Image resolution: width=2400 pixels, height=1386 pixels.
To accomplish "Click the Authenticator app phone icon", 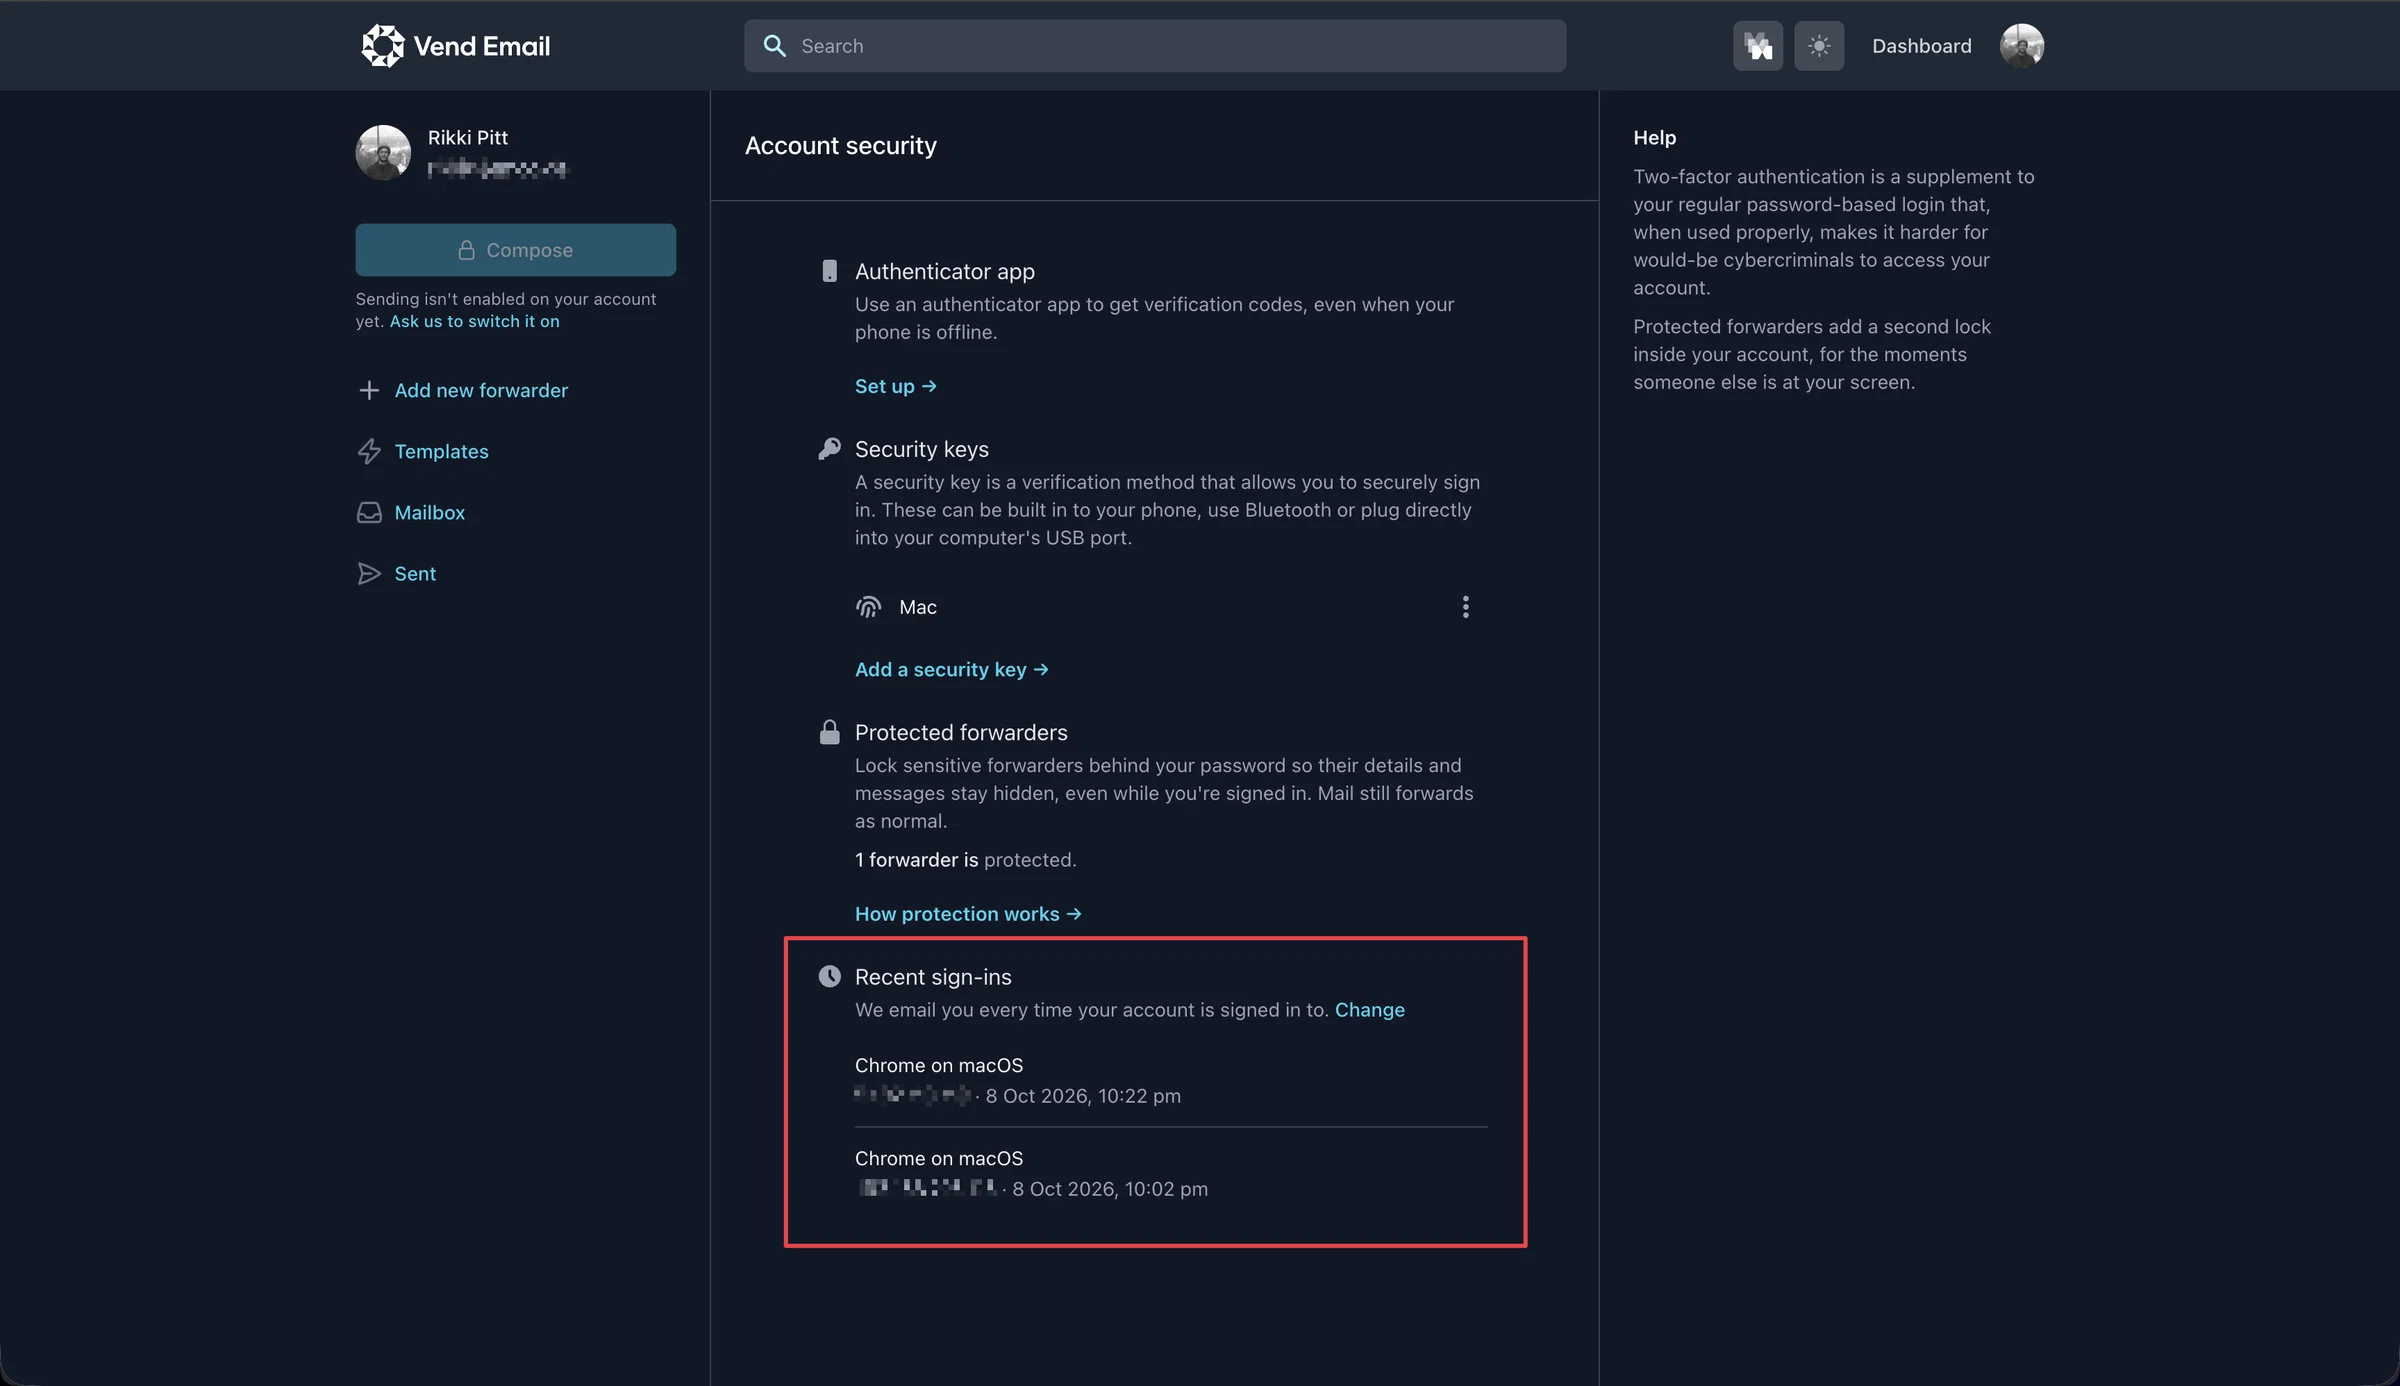I will (x=829, y=271).
